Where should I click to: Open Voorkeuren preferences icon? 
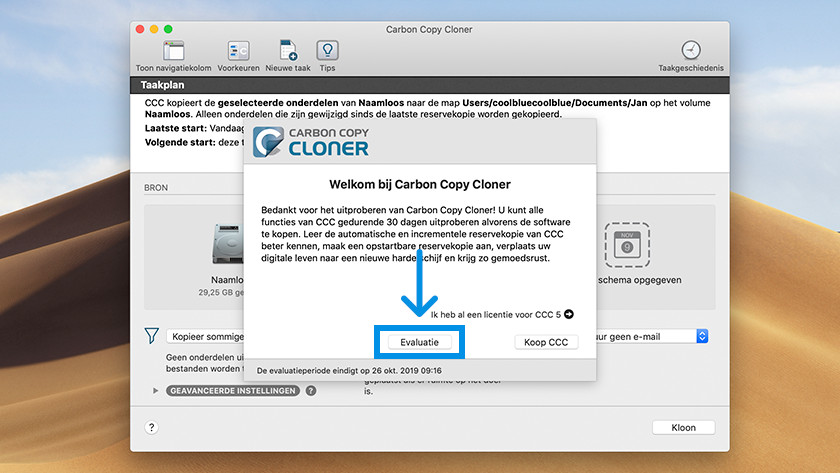pyautogui.click(x=238, y=51)
